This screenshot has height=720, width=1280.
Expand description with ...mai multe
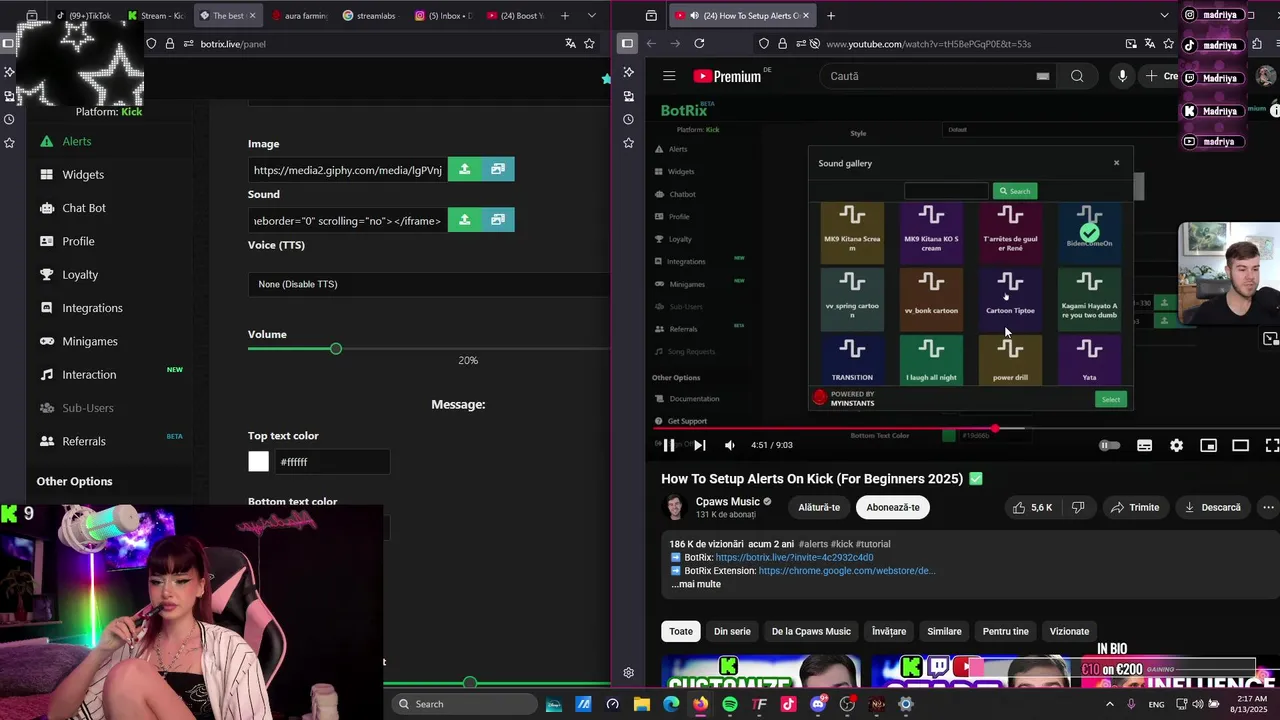click(x=696, y=584)
